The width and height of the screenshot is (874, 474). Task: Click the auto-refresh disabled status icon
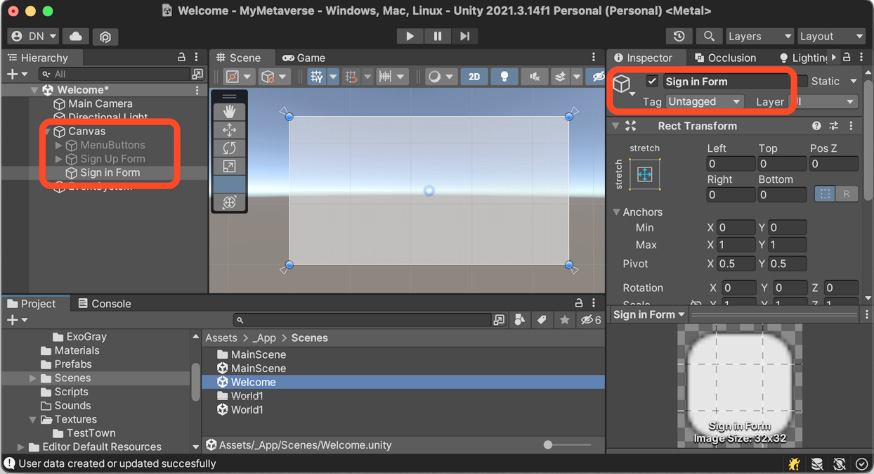pyautogui.click(x=839, y=464)
